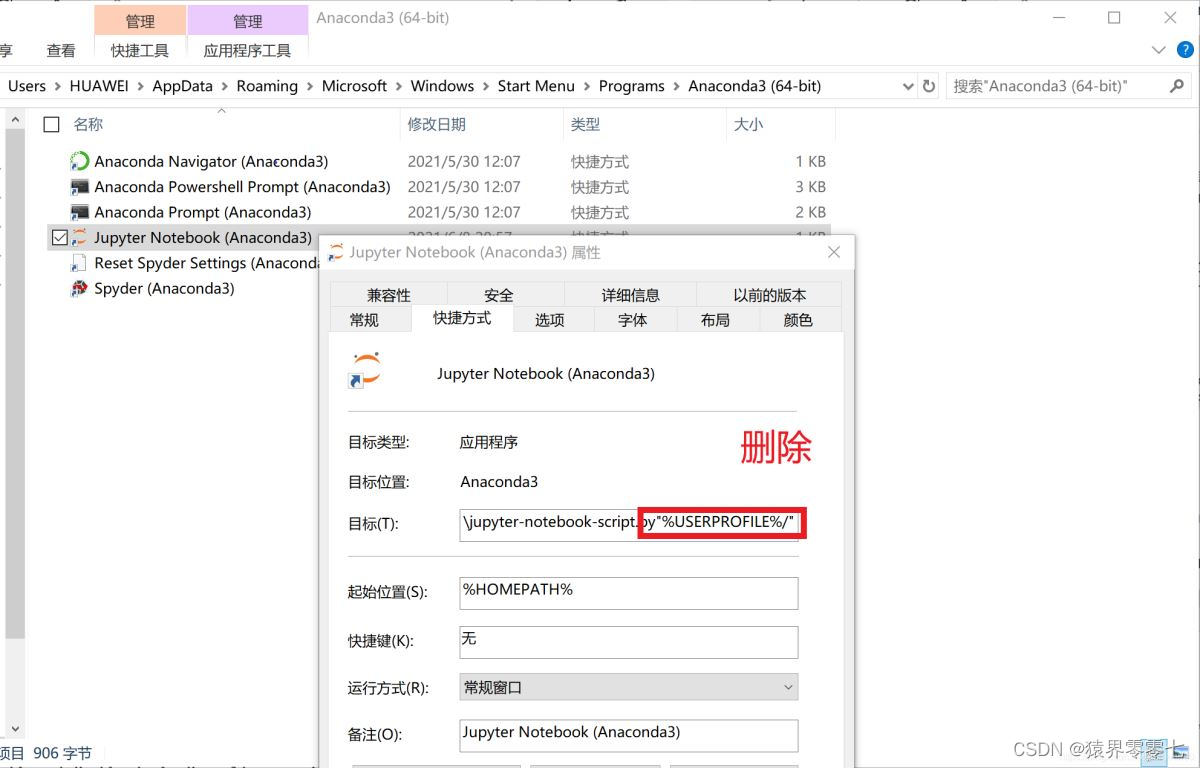
Task: Select the Spyder (Anaconda3) file name
Action: tap(164, 289)
